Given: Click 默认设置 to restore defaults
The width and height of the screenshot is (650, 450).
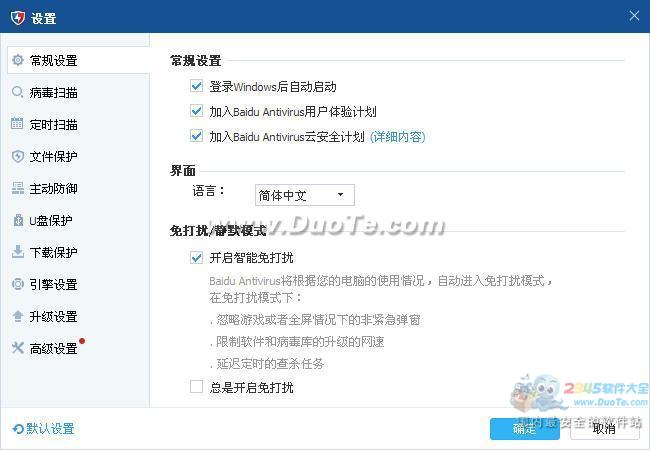Looking at the screenshot, I should coord(50,428).
